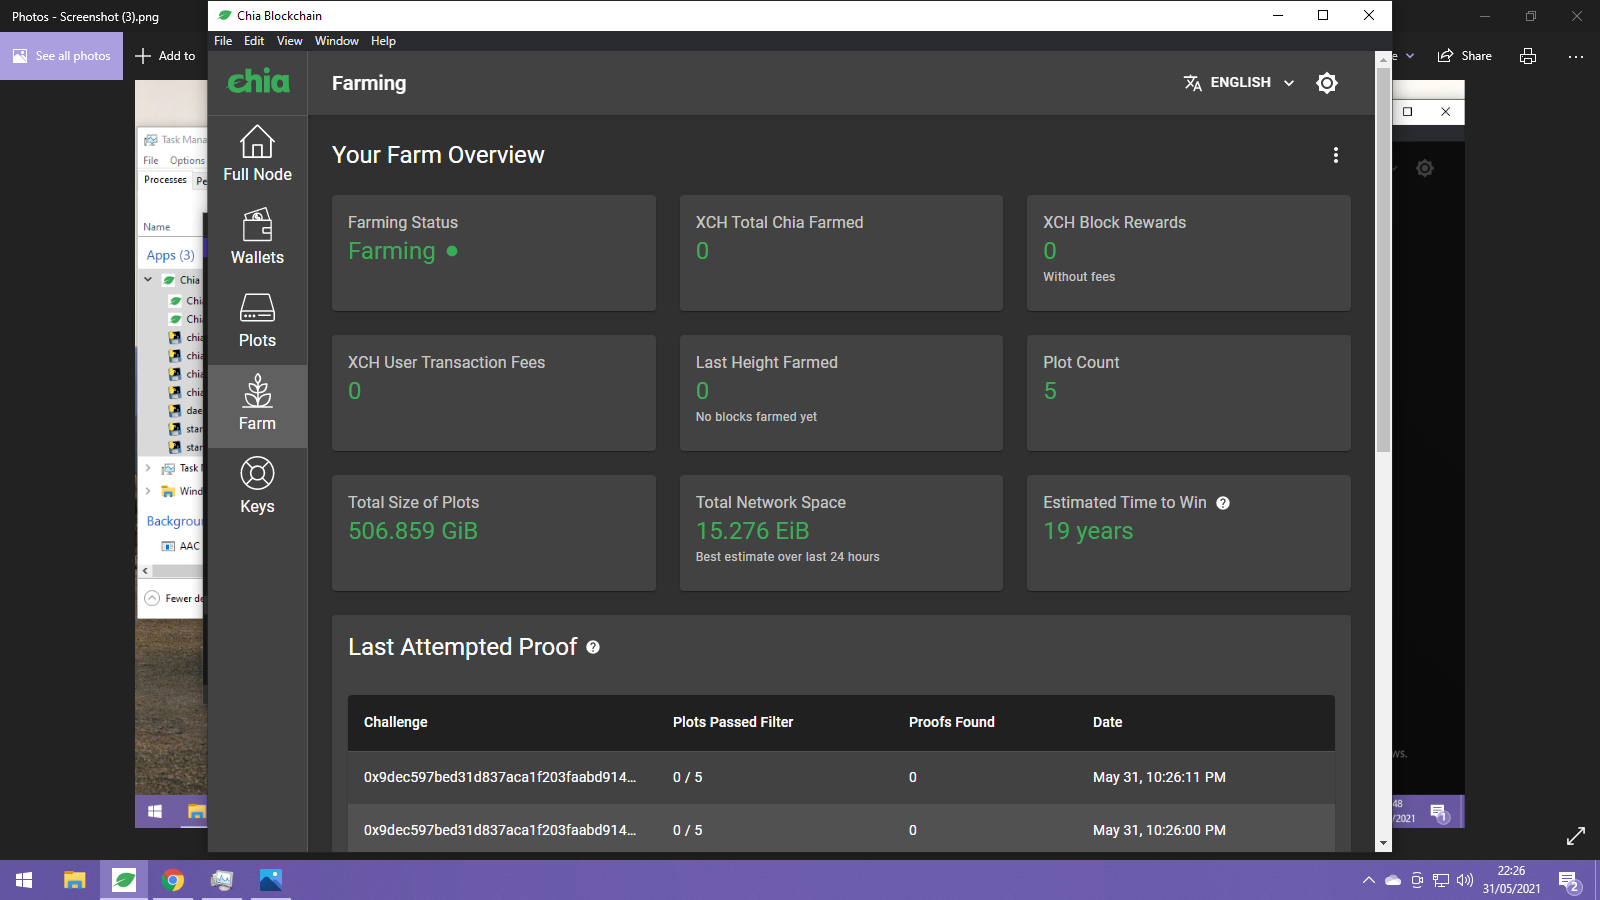Open the Edit menu

254,41
